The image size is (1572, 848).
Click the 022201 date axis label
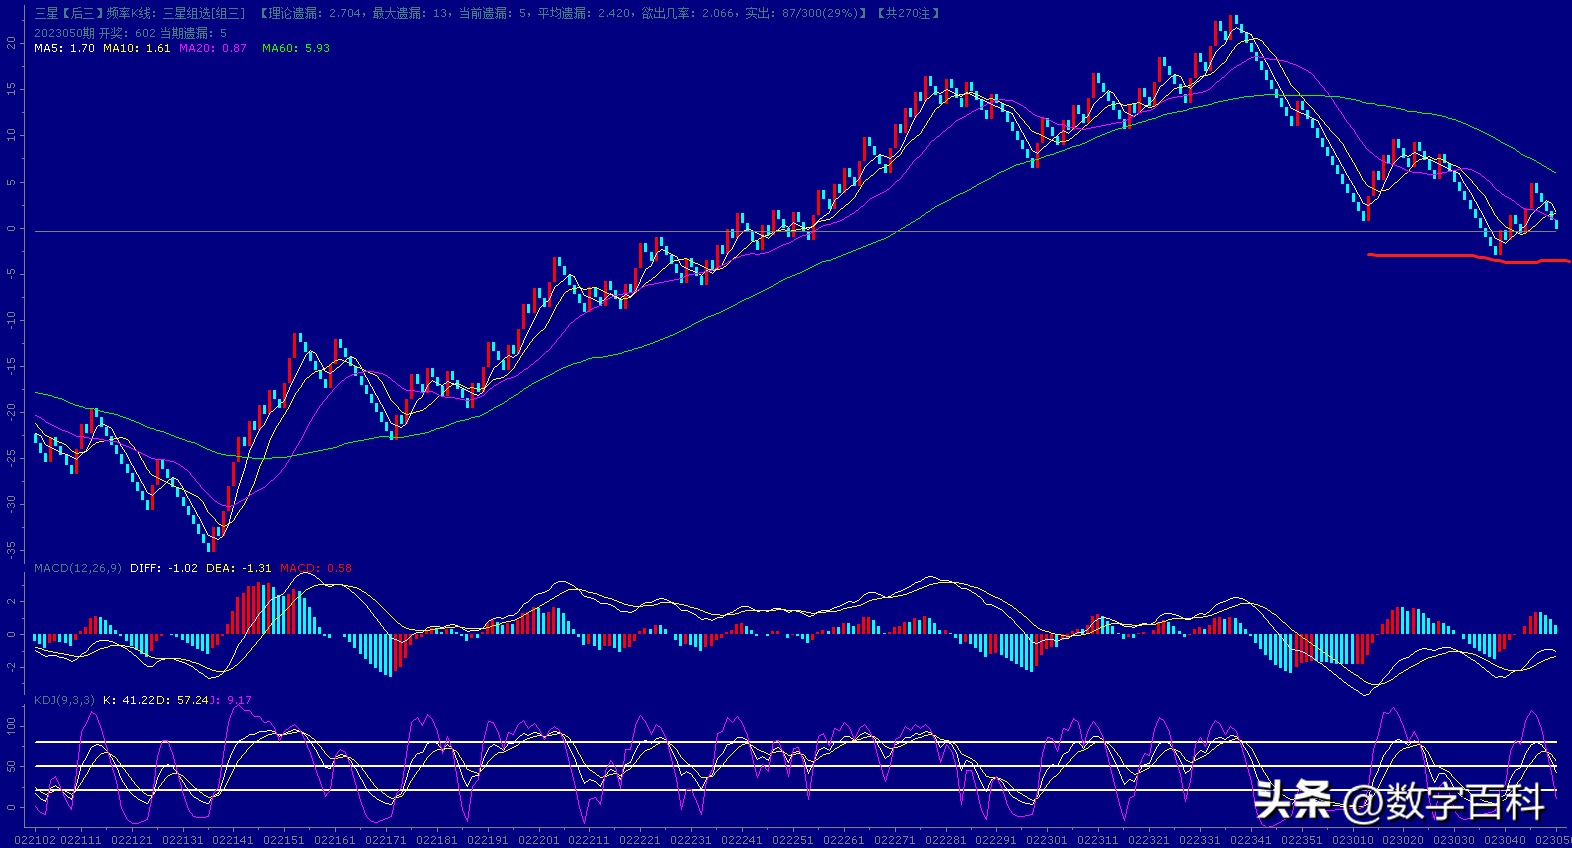click(x=539, y=840)
